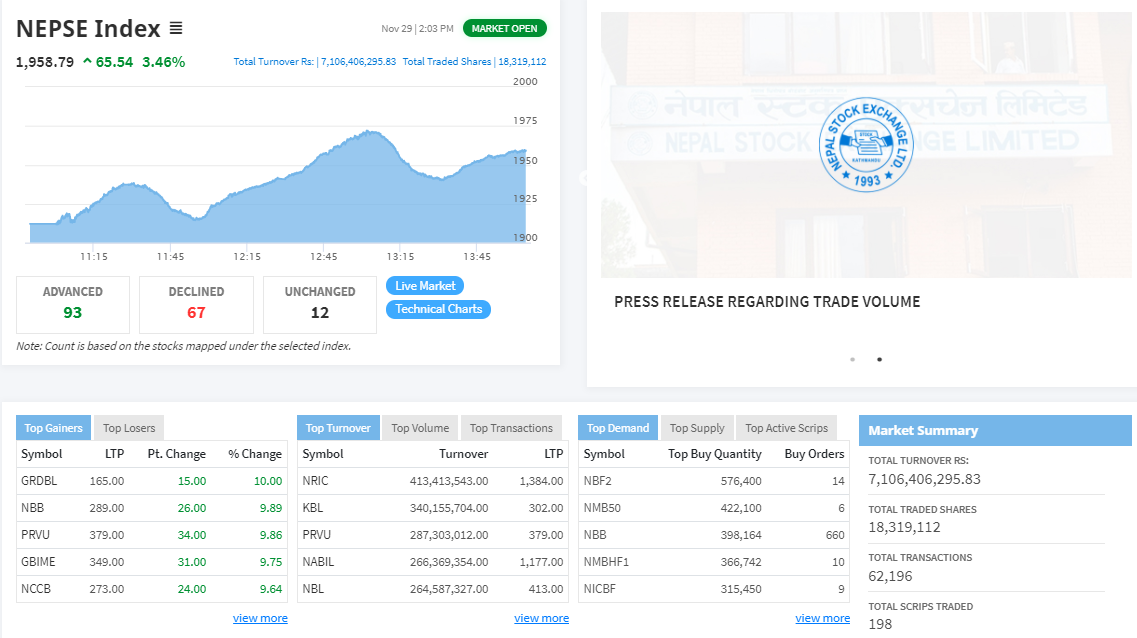This screenshot has height=638, width=1137.
Task: Click NBF2 symbol in Top Demand
Action: pyautogui.click(x=598, y=481)
